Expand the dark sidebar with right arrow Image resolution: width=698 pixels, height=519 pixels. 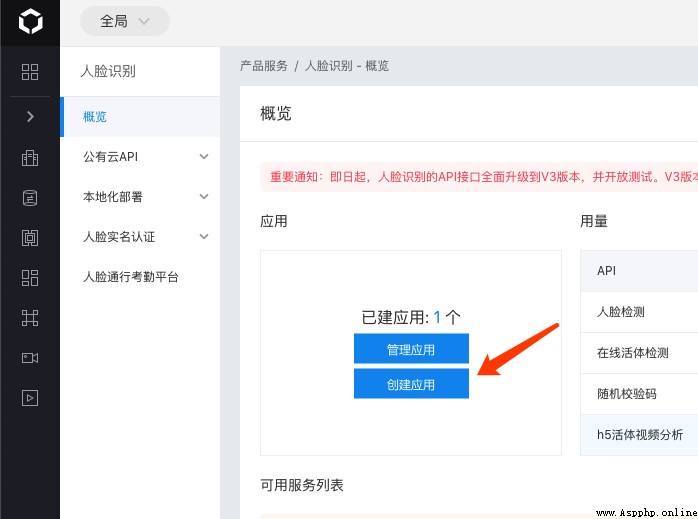30,117
